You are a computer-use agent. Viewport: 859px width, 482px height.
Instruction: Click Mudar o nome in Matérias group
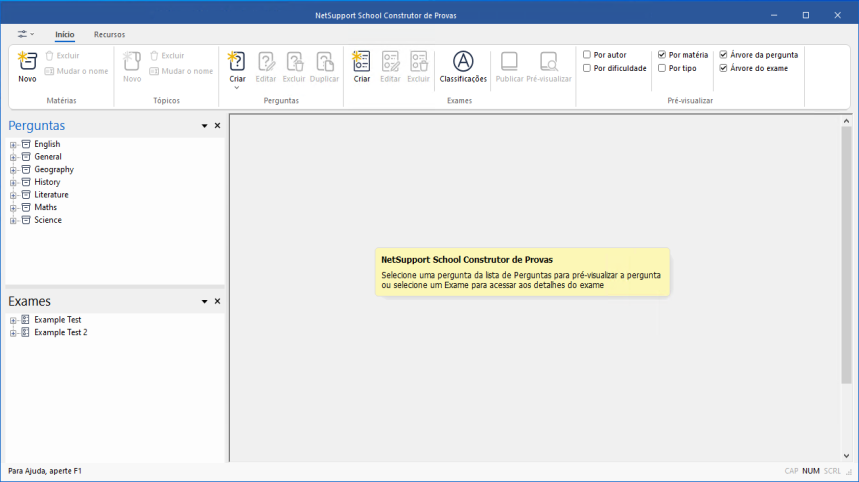76,71
